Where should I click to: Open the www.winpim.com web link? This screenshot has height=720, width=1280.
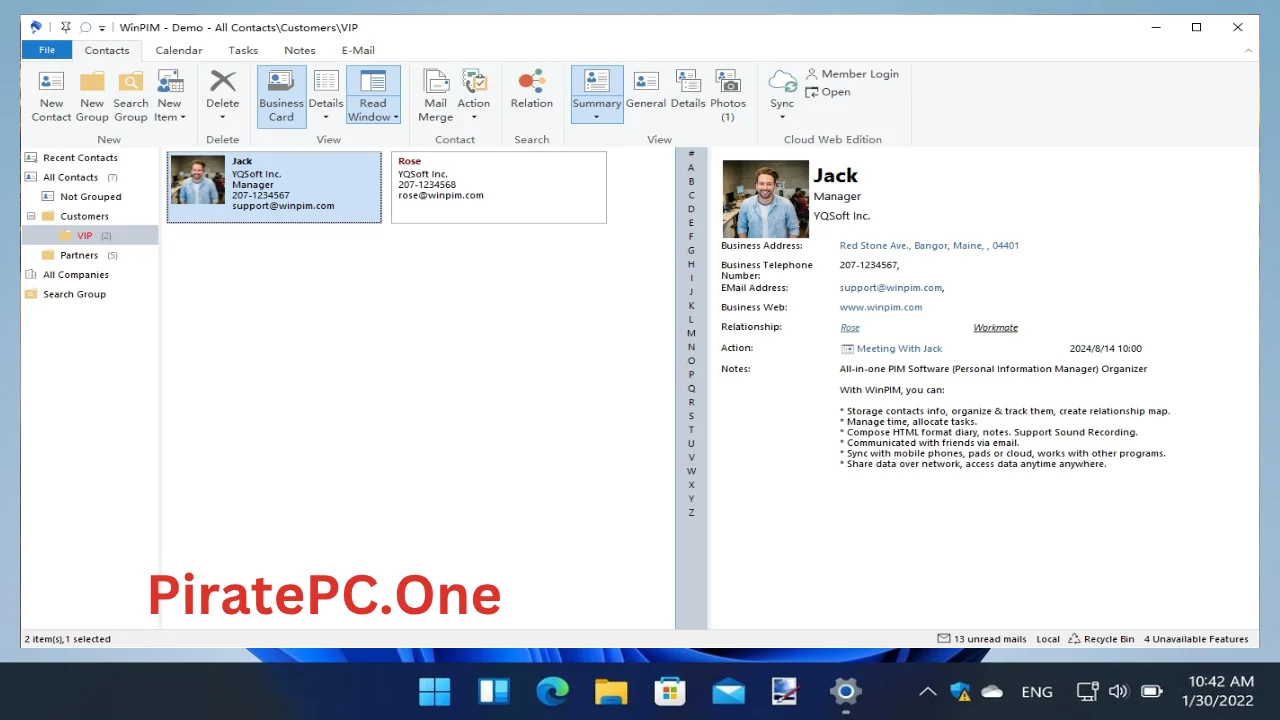point(881,308)
